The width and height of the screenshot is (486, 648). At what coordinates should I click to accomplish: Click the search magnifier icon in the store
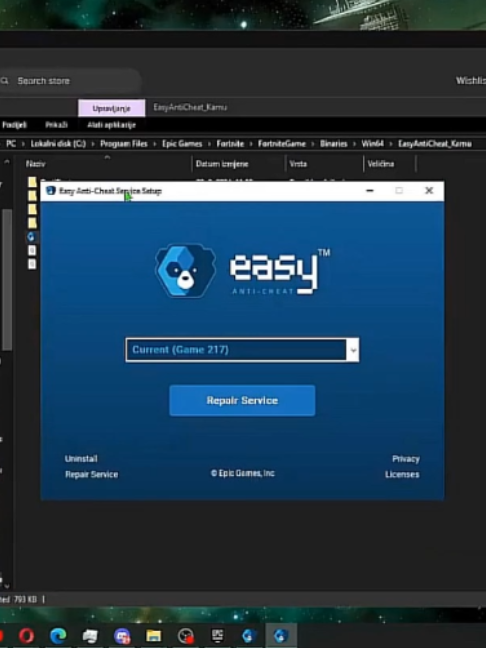(5, 81)
